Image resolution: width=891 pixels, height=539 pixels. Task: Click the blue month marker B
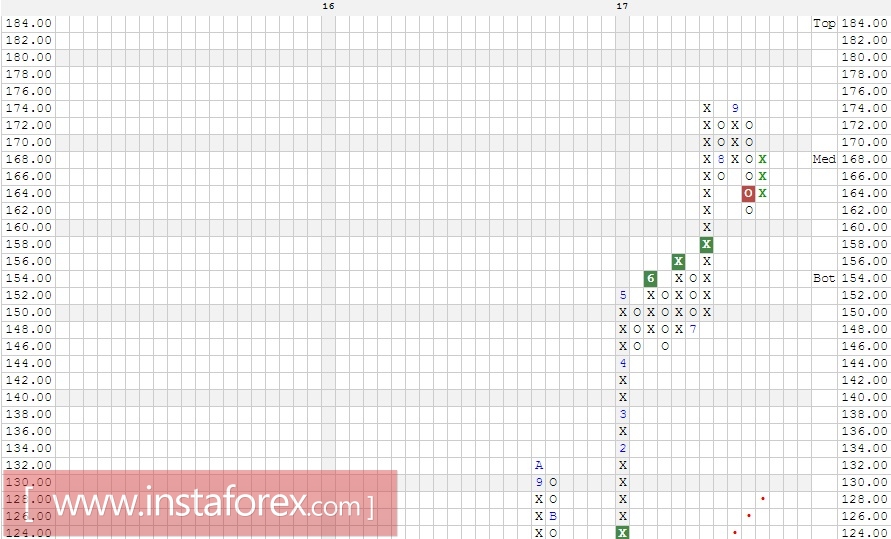553,516
